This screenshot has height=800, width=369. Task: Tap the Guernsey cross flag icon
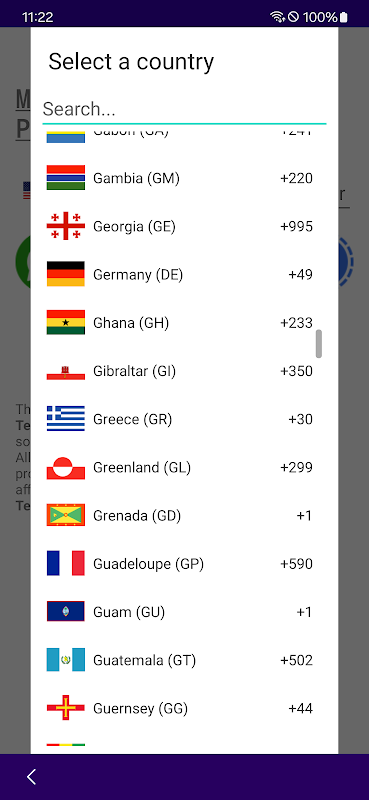pos(66,708)
